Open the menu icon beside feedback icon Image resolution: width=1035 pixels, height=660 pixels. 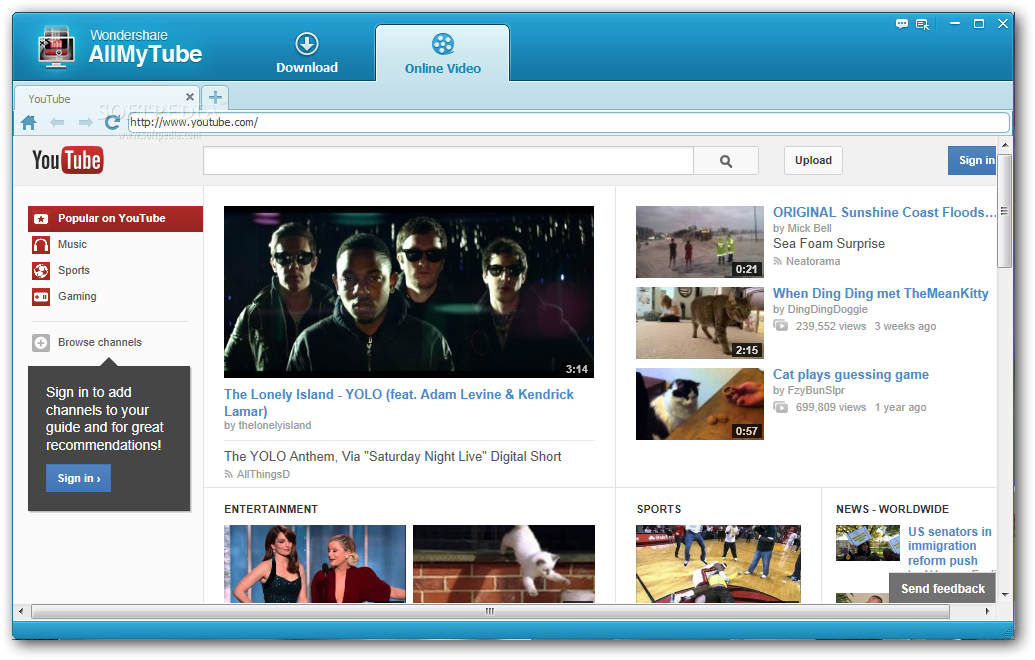[922, 24]
